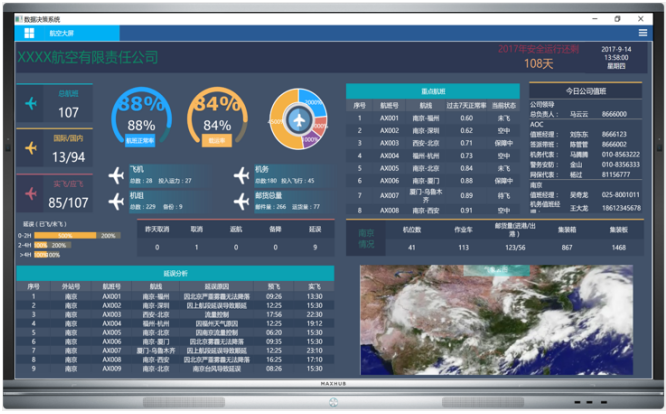Click the 截止率 label under 84%
The image size is (666, 414).
click(216, 141)
